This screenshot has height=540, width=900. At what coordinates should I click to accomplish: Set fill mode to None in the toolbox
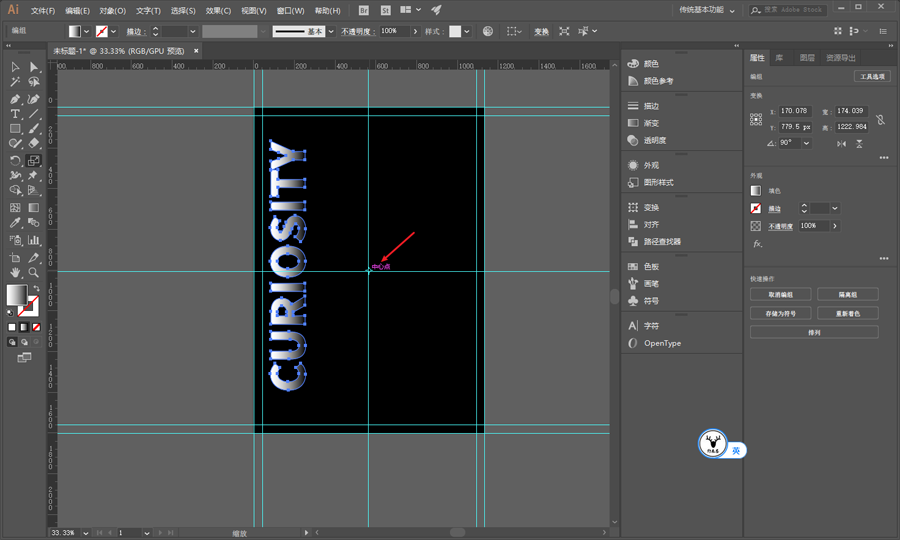[37, 327]
